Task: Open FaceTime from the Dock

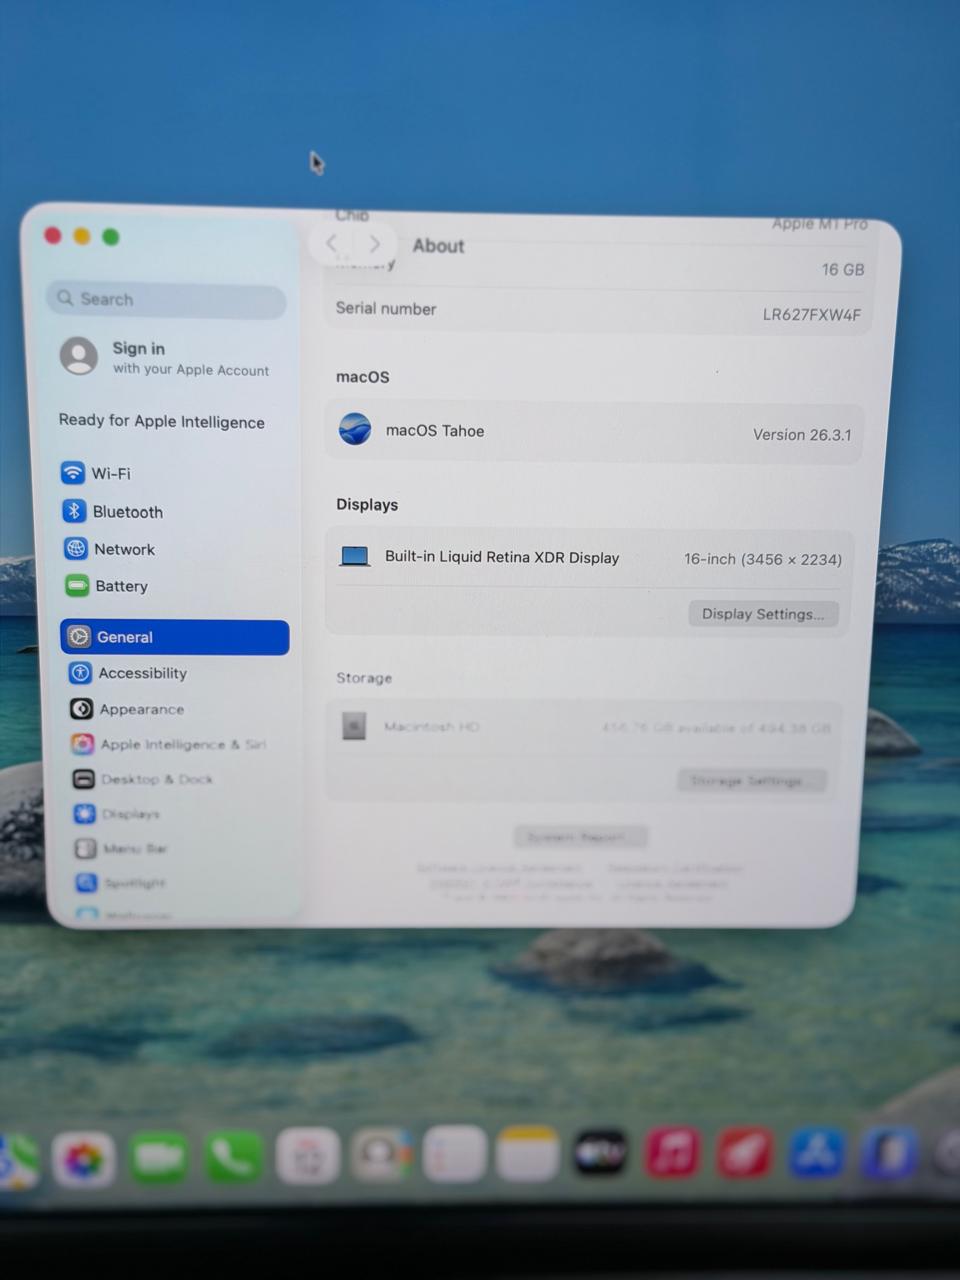Action: point(159,1158)
